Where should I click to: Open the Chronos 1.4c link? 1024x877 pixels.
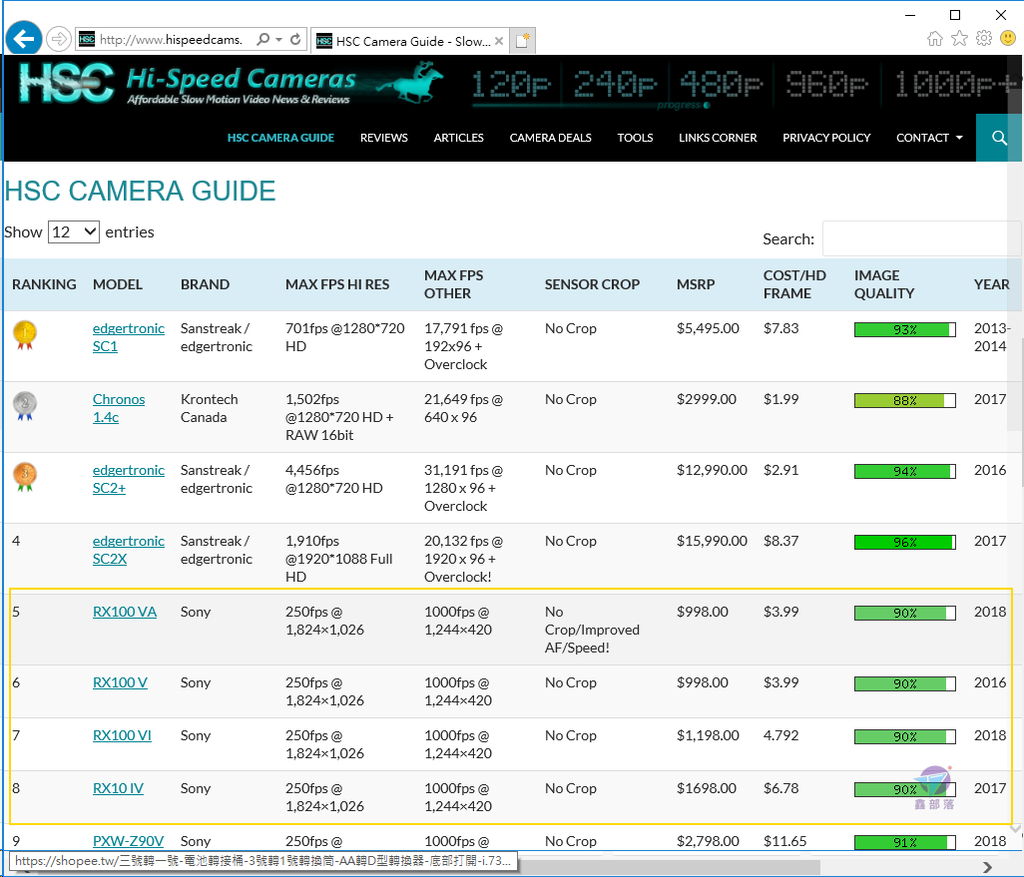(119, 408)
